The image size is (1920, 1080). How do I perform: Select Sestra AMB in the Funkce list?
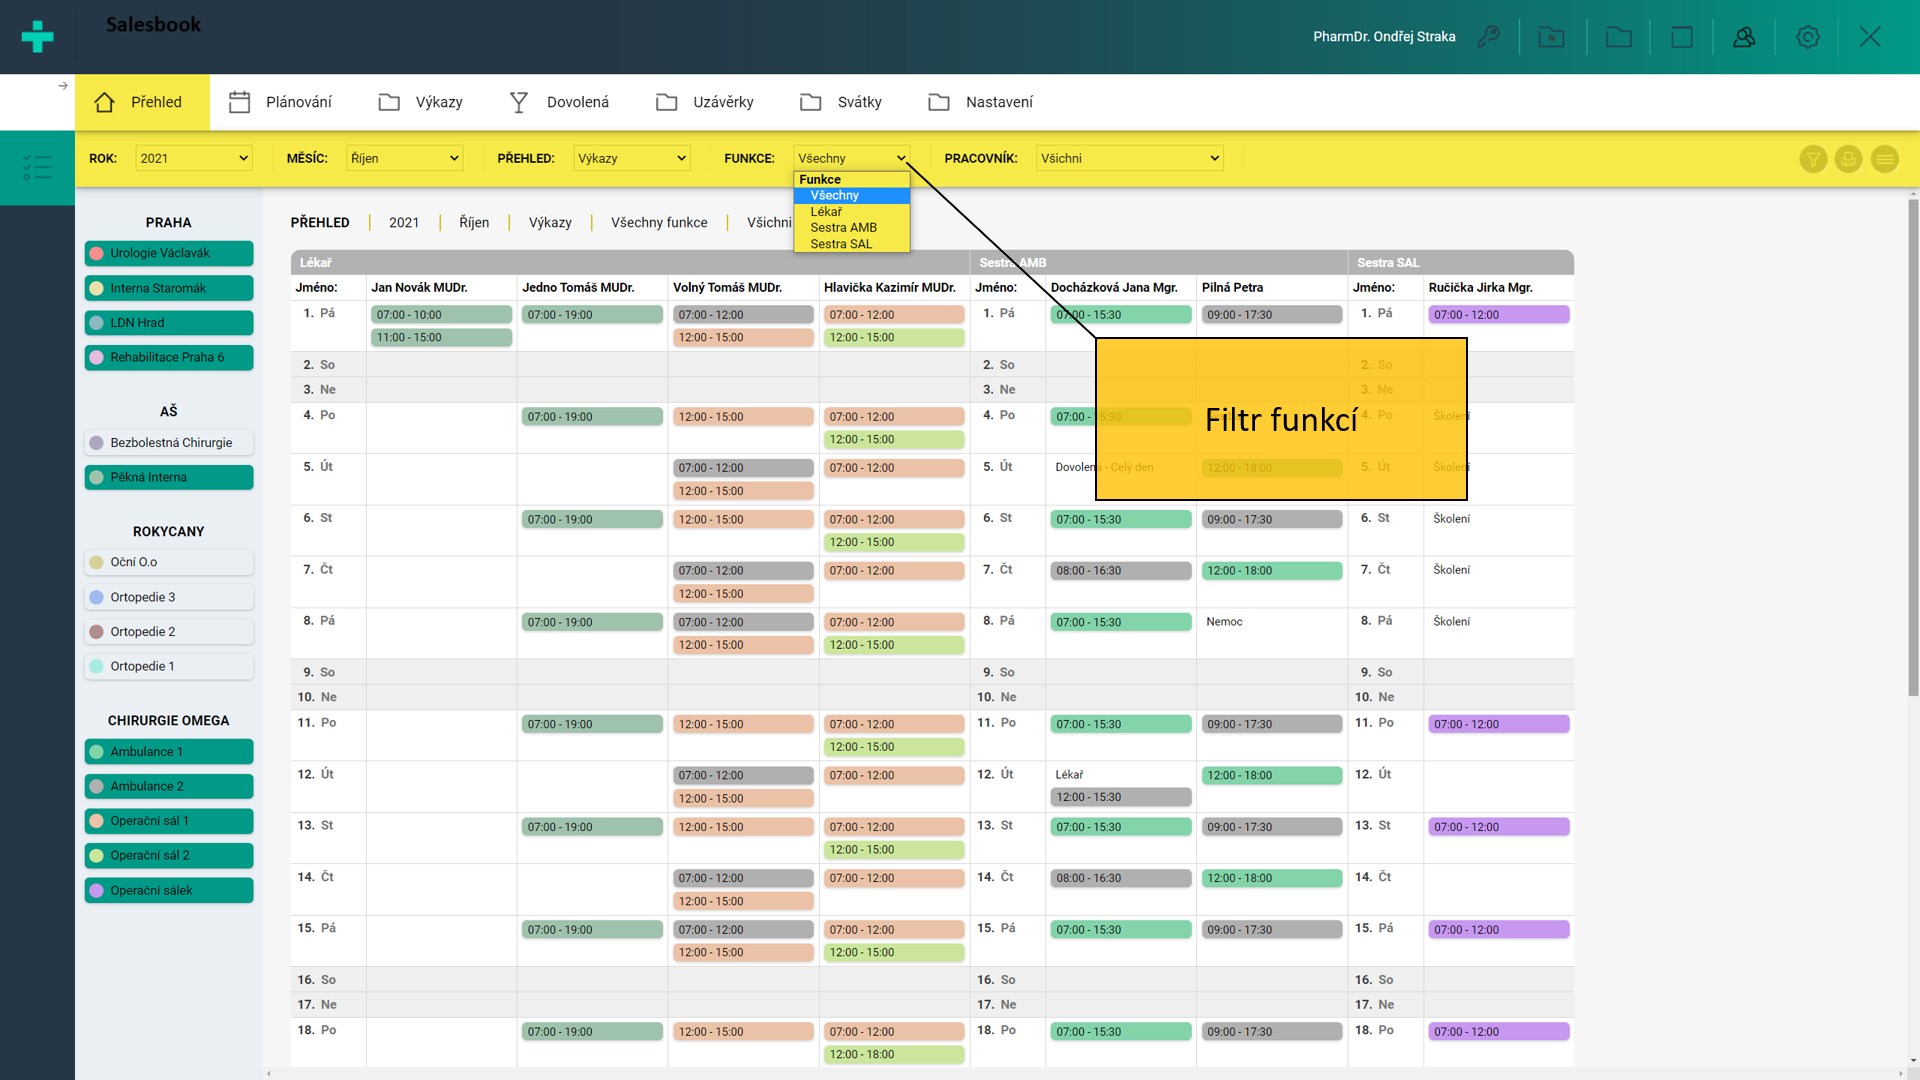(843, 228)
